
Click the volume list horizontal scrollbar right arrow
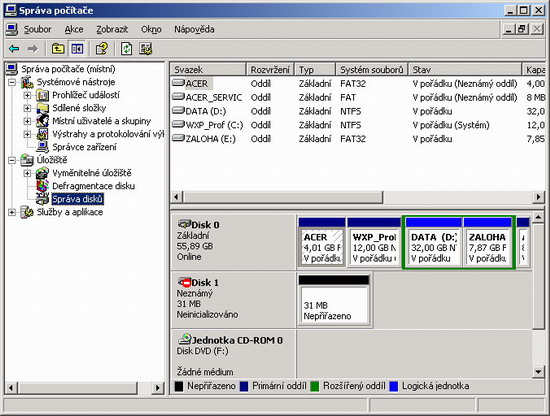[538, 197]
